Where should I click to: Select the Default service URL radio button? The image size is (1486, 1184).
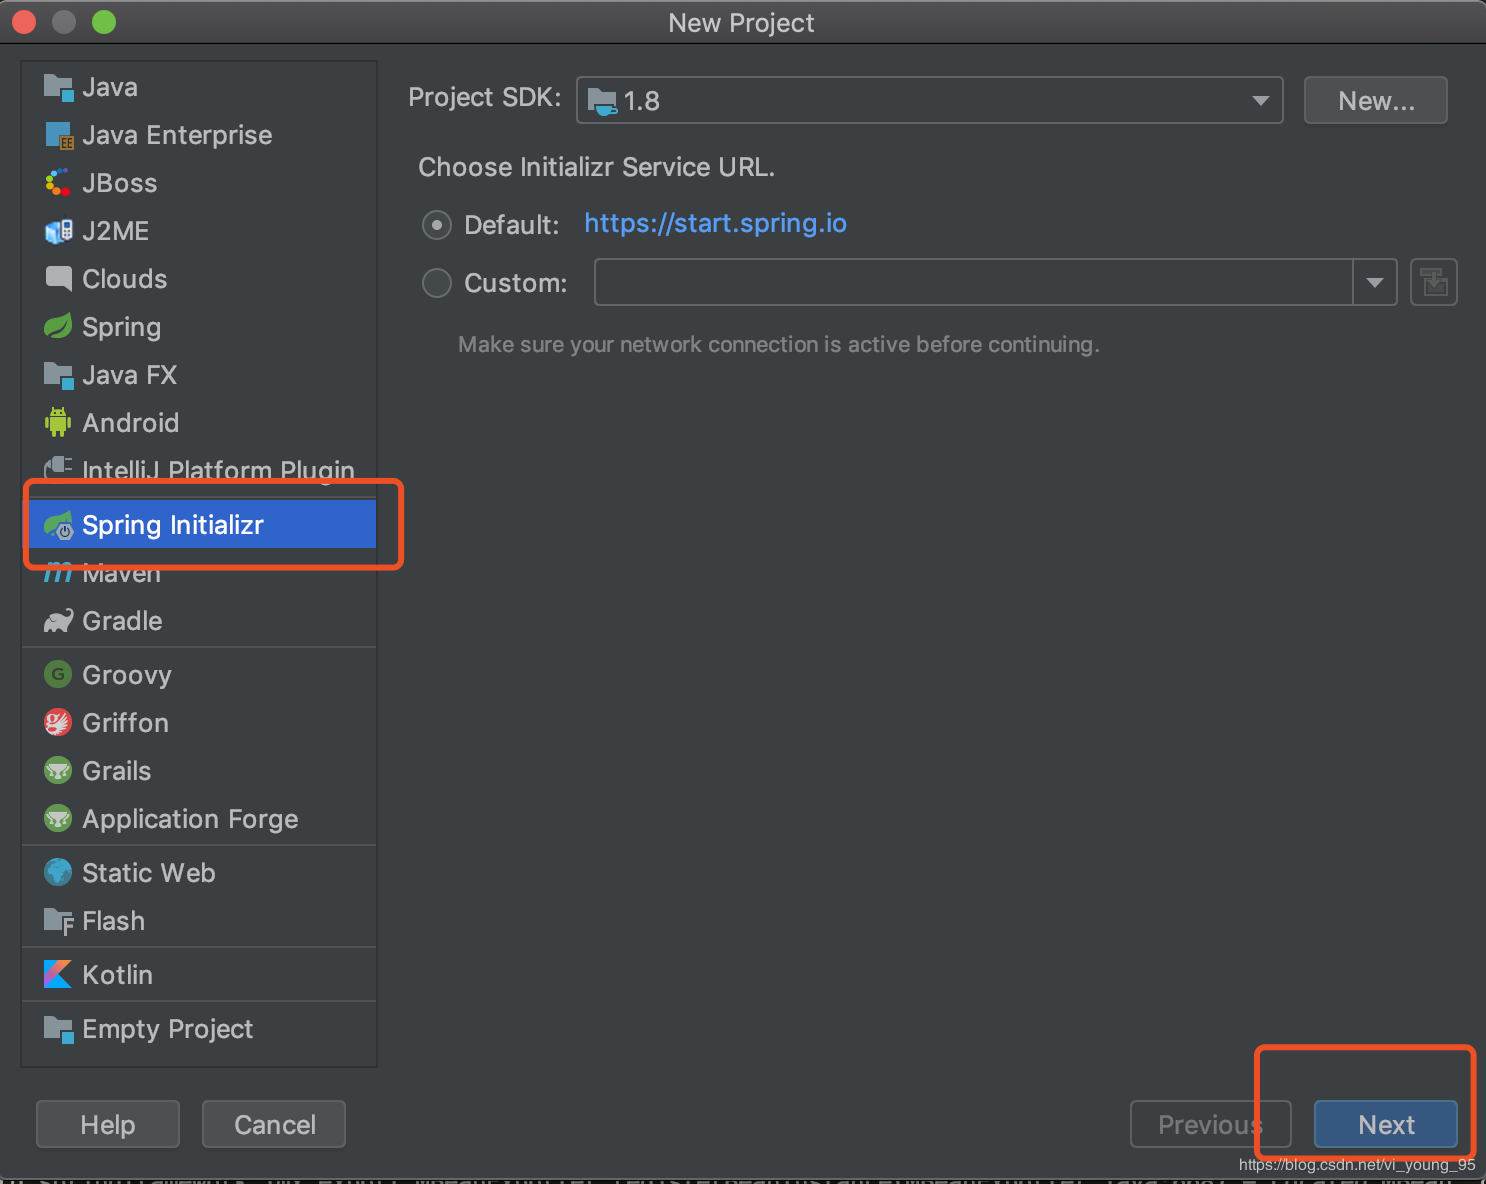point(437,225)
